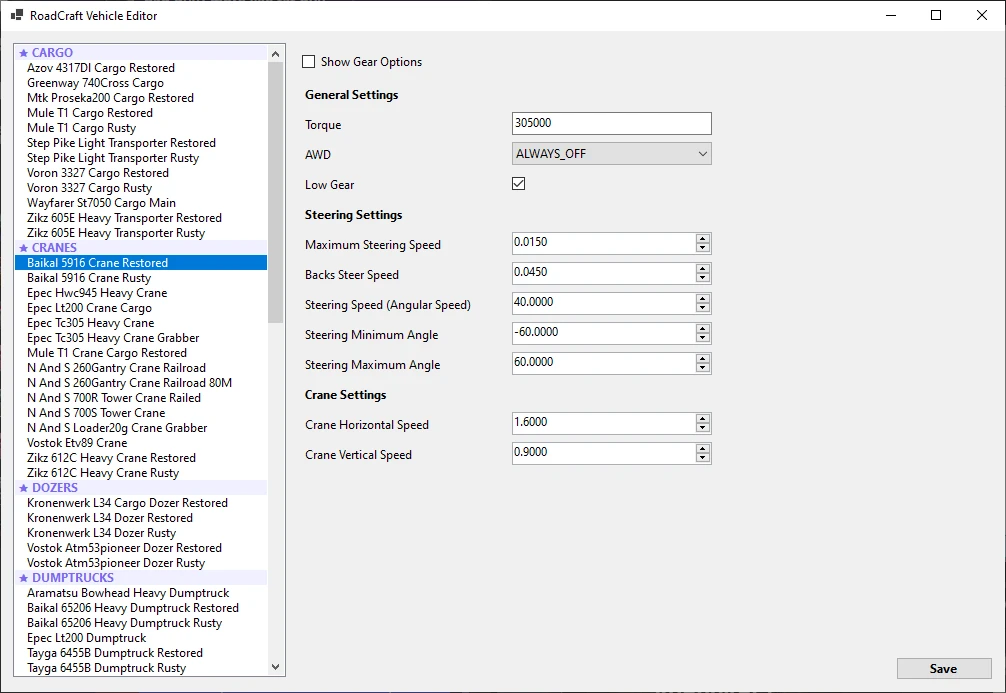Open the AWD dropdown
Image resolution: width=1006 pixels, height=693 pixels.
pos(611,153)
